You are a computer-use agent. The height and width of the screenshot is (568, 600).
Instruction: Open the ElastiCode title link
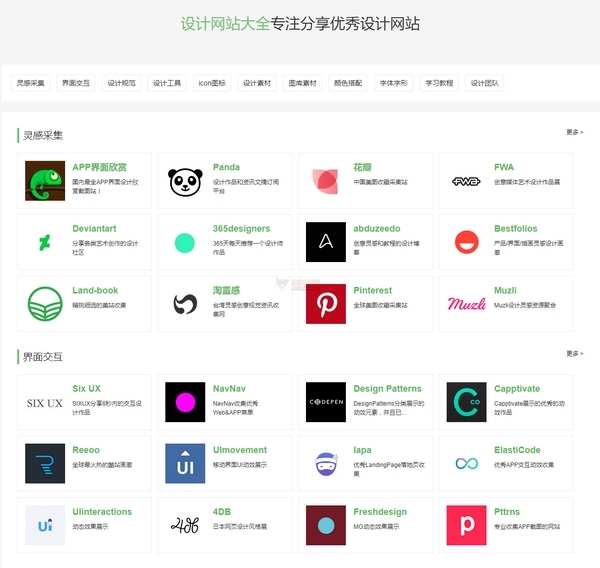tap(517, 450)
